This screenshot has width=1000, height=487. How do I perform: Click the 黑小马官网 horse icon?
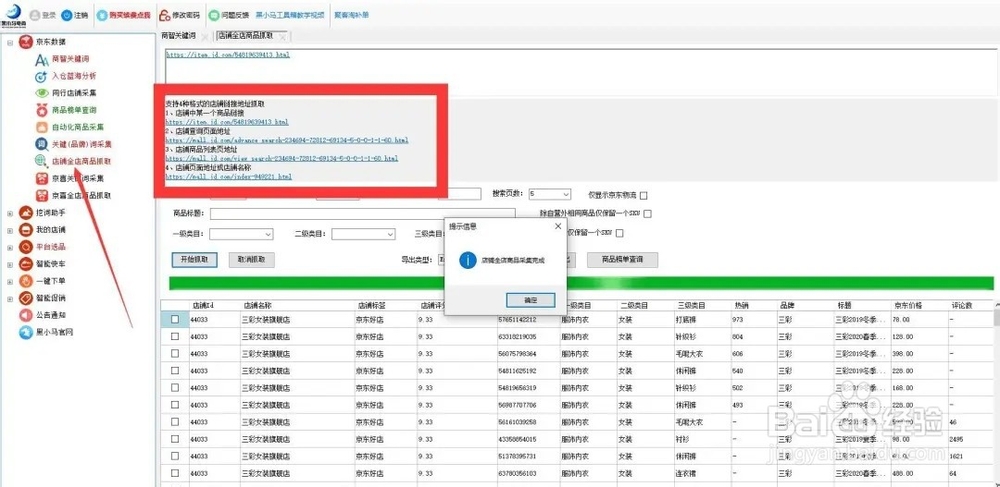26,331
